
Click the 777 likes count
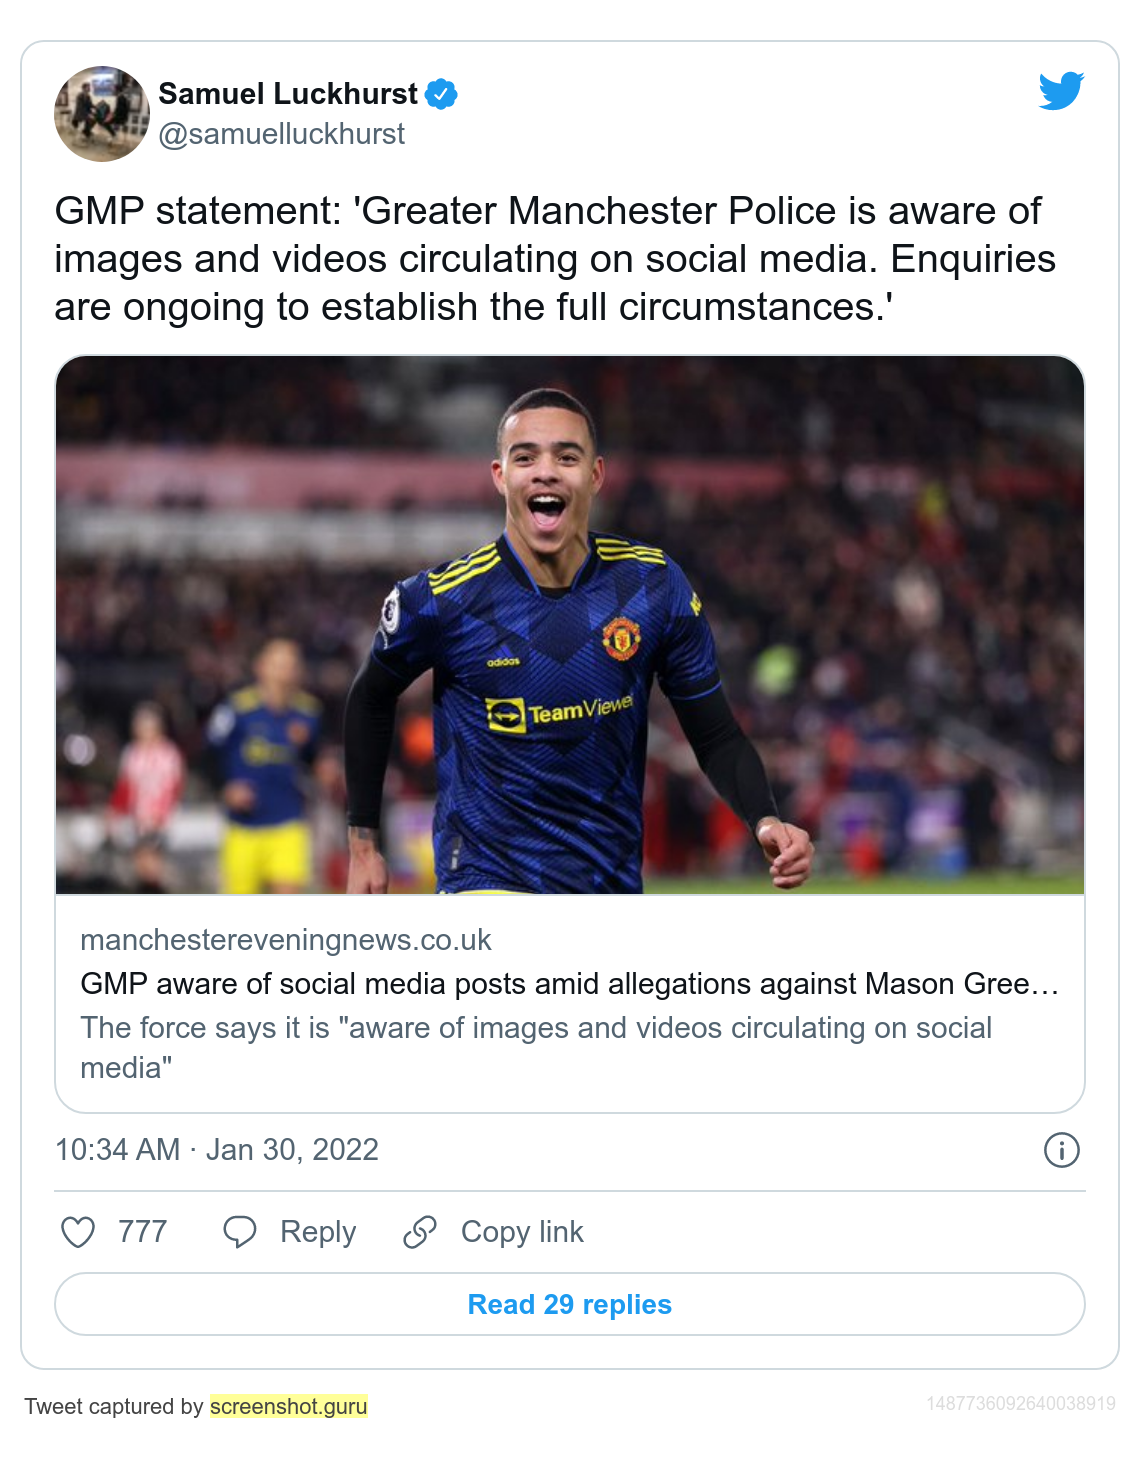tap(142, 1232)
